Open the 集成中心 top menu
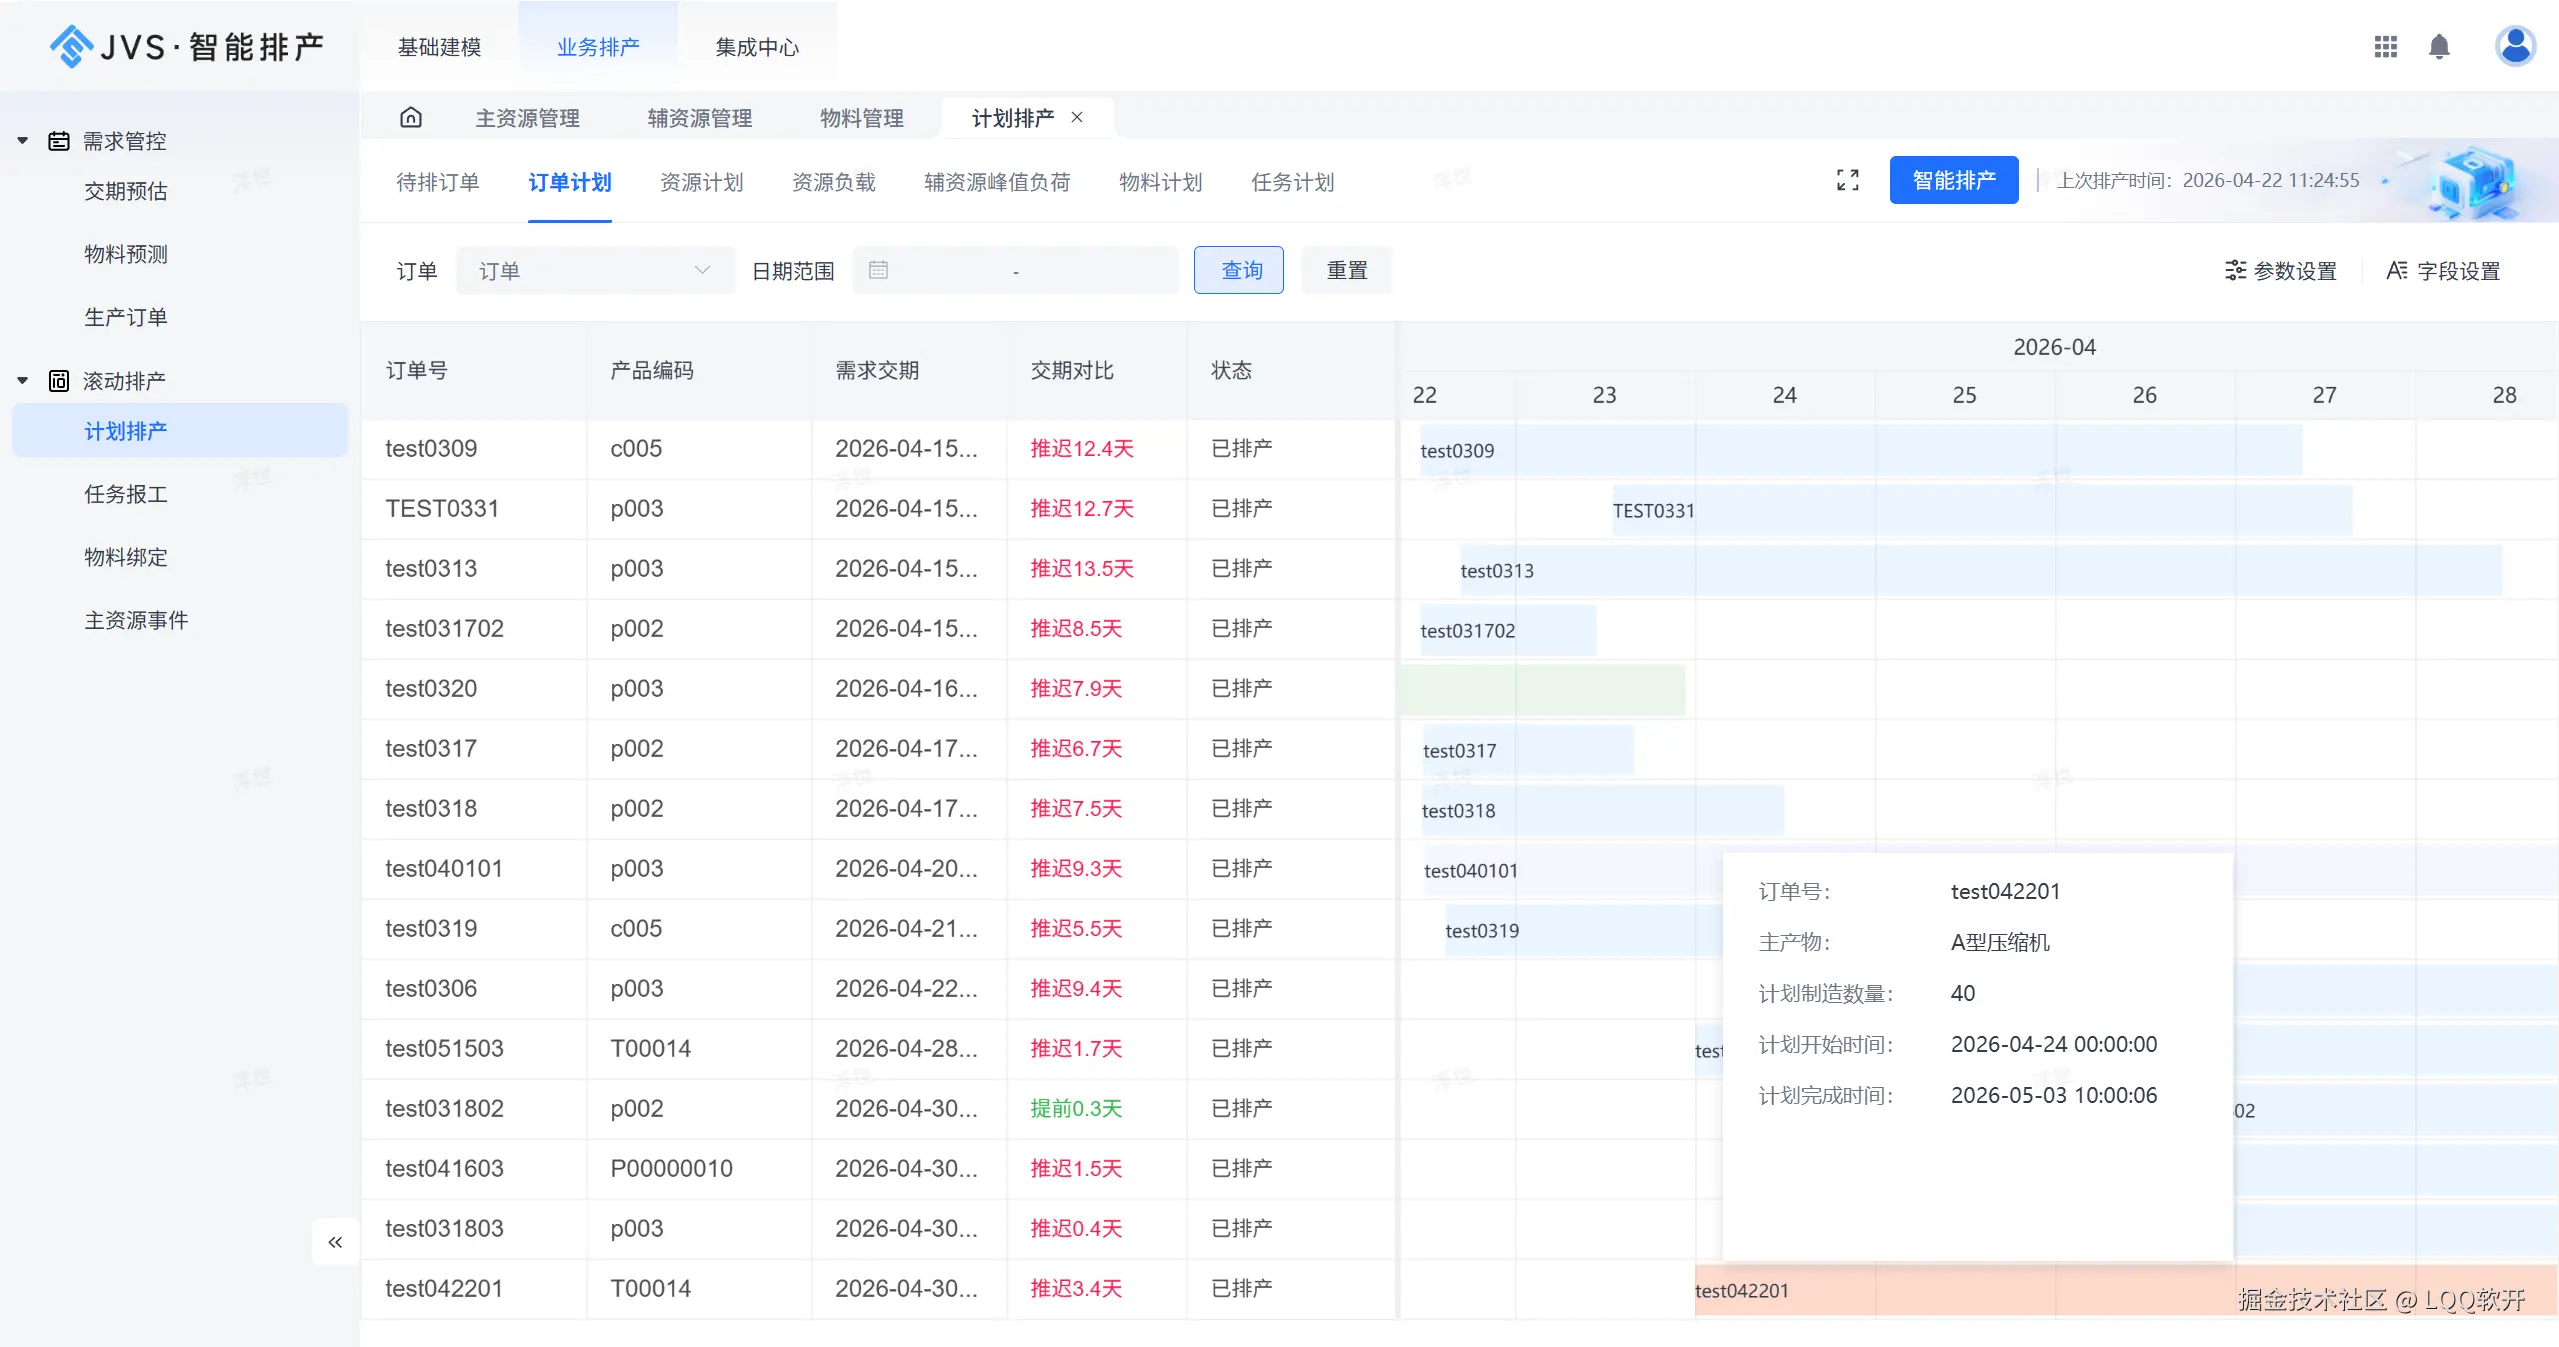 tap(757, 47)
